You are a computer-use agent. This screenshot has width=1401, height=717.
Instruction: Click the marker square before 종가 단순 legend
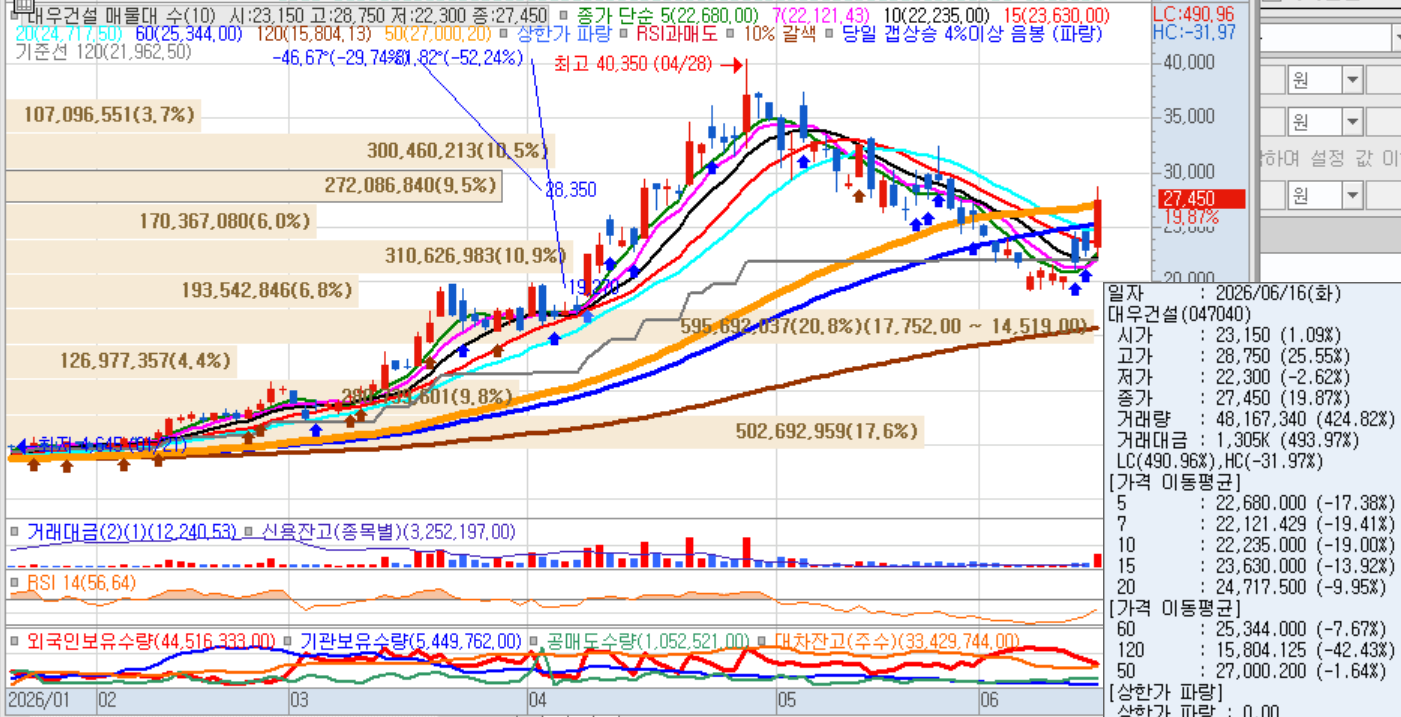point(564,16)
